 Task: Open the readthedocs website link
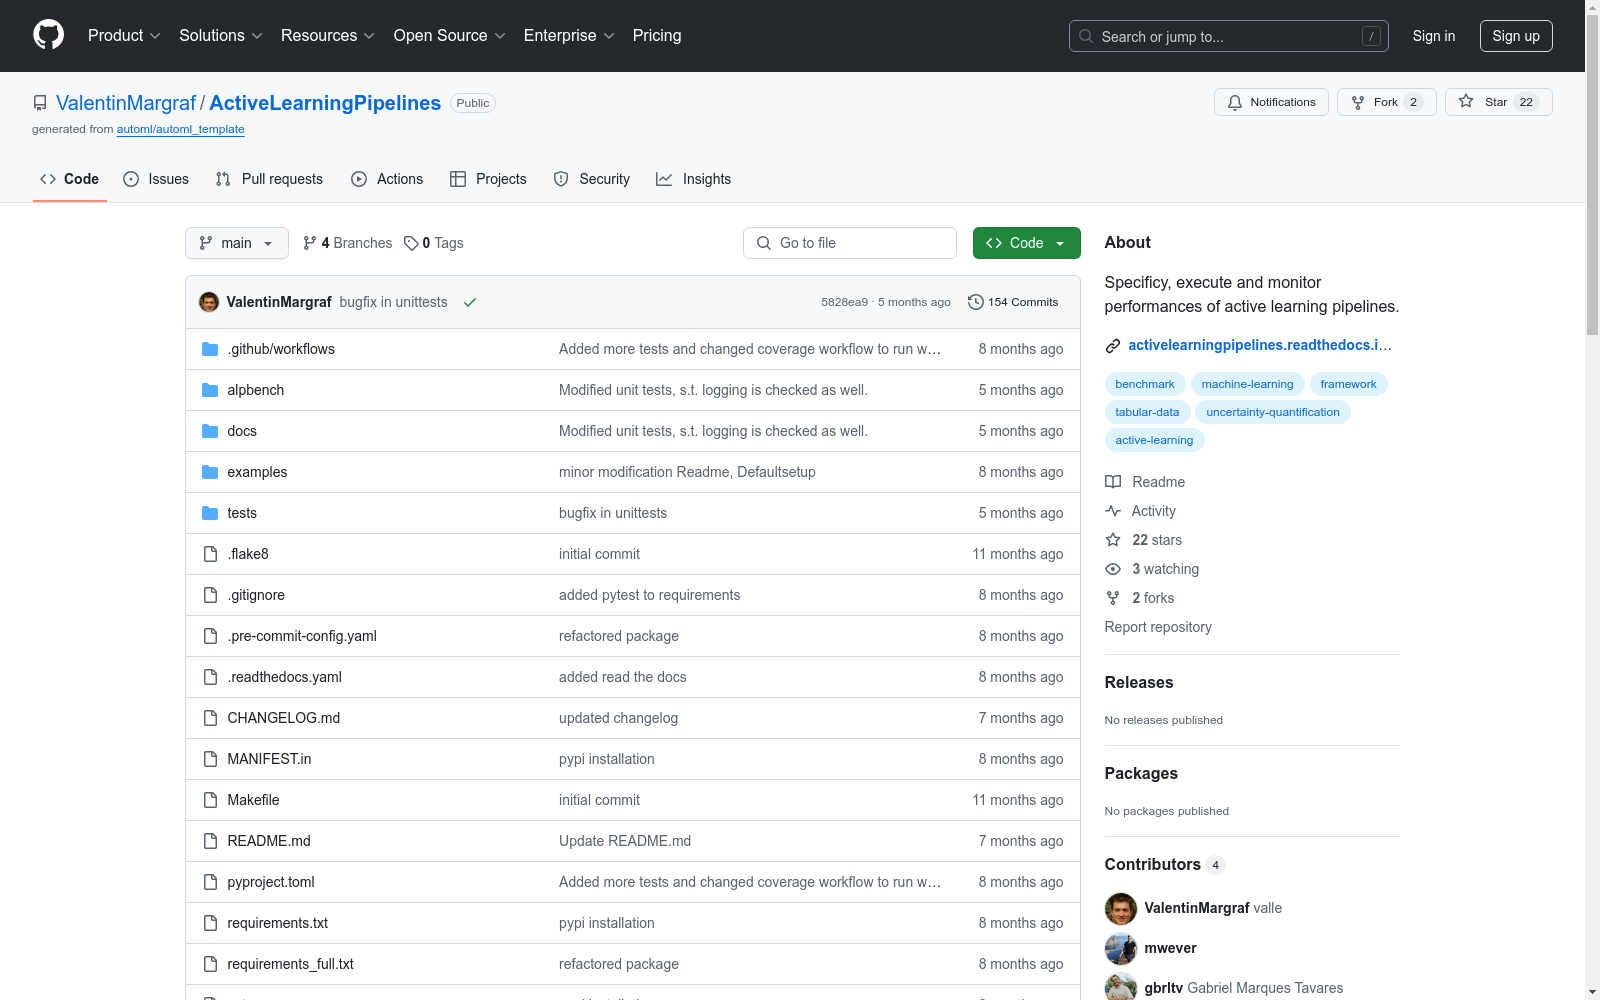pyautogui.click(x=1260, y=345)
